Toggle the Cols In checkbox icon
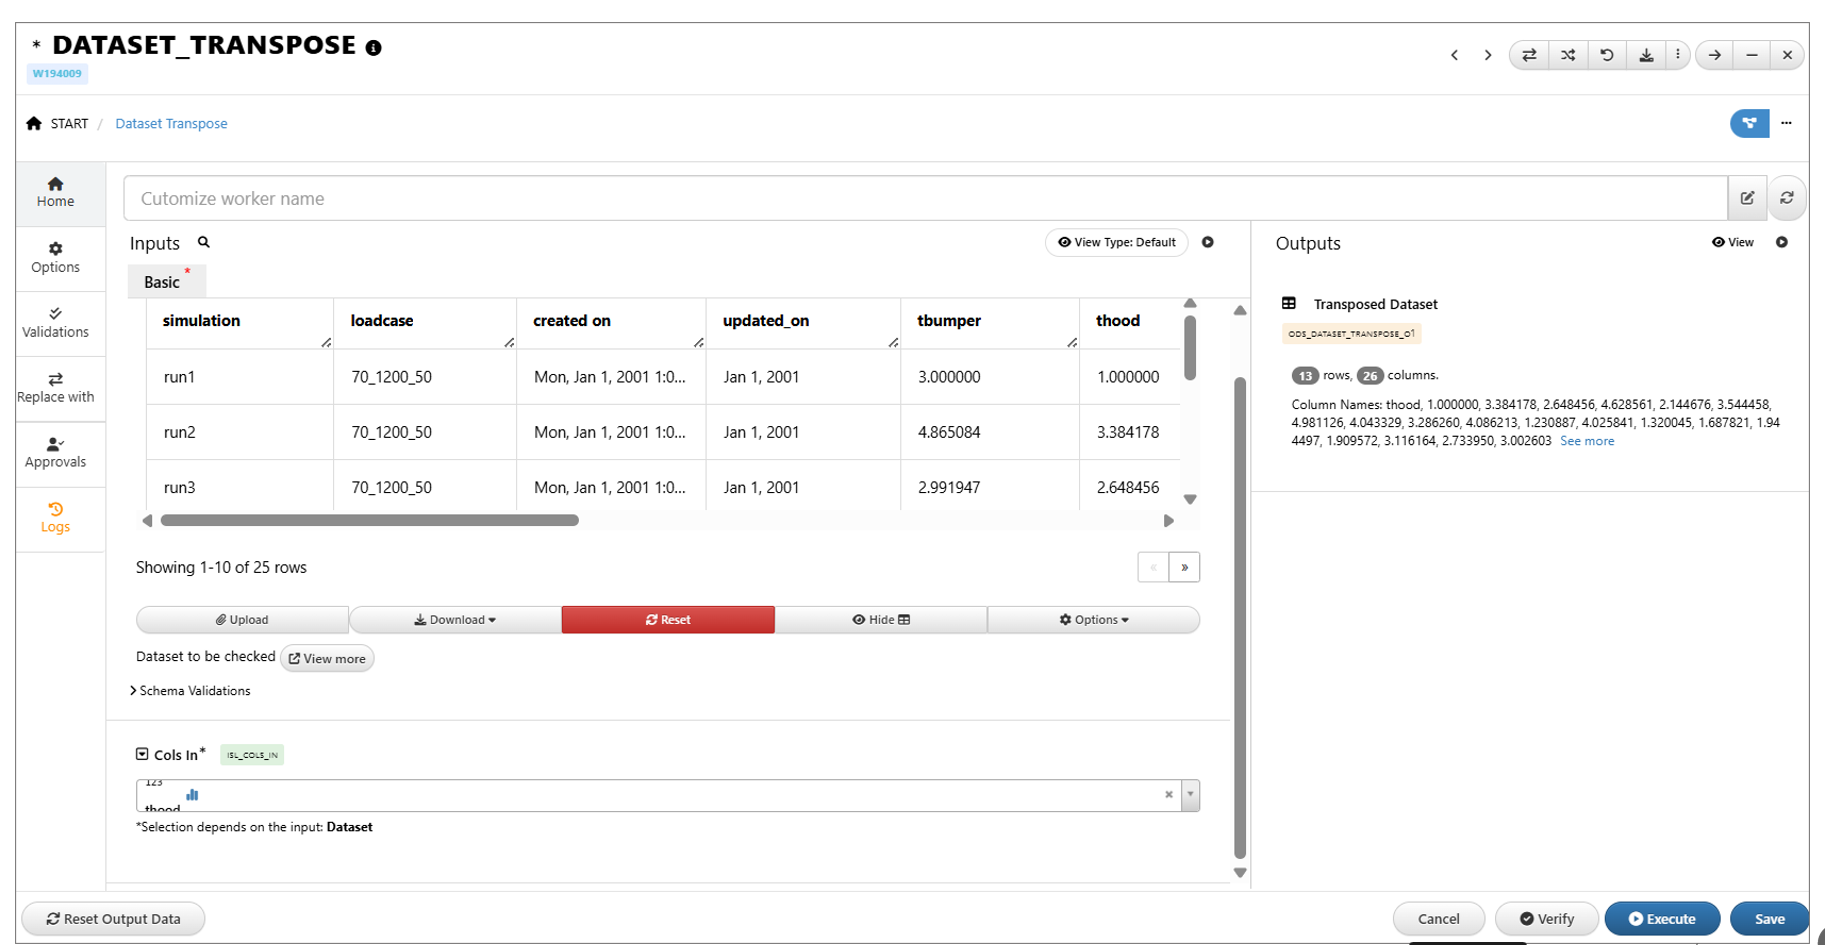The height and width of the screenshot is (945, 1825). [x=142, y=754]
